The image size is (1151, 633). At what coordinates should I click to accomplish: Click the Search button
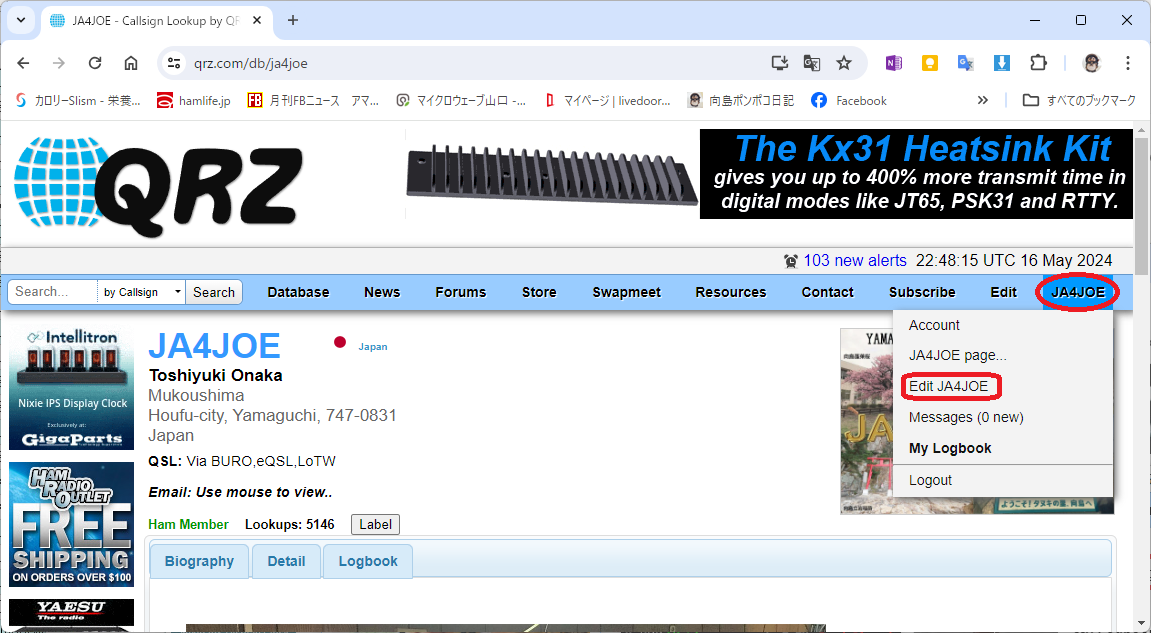pyautogui.click(x=214, y=292)
